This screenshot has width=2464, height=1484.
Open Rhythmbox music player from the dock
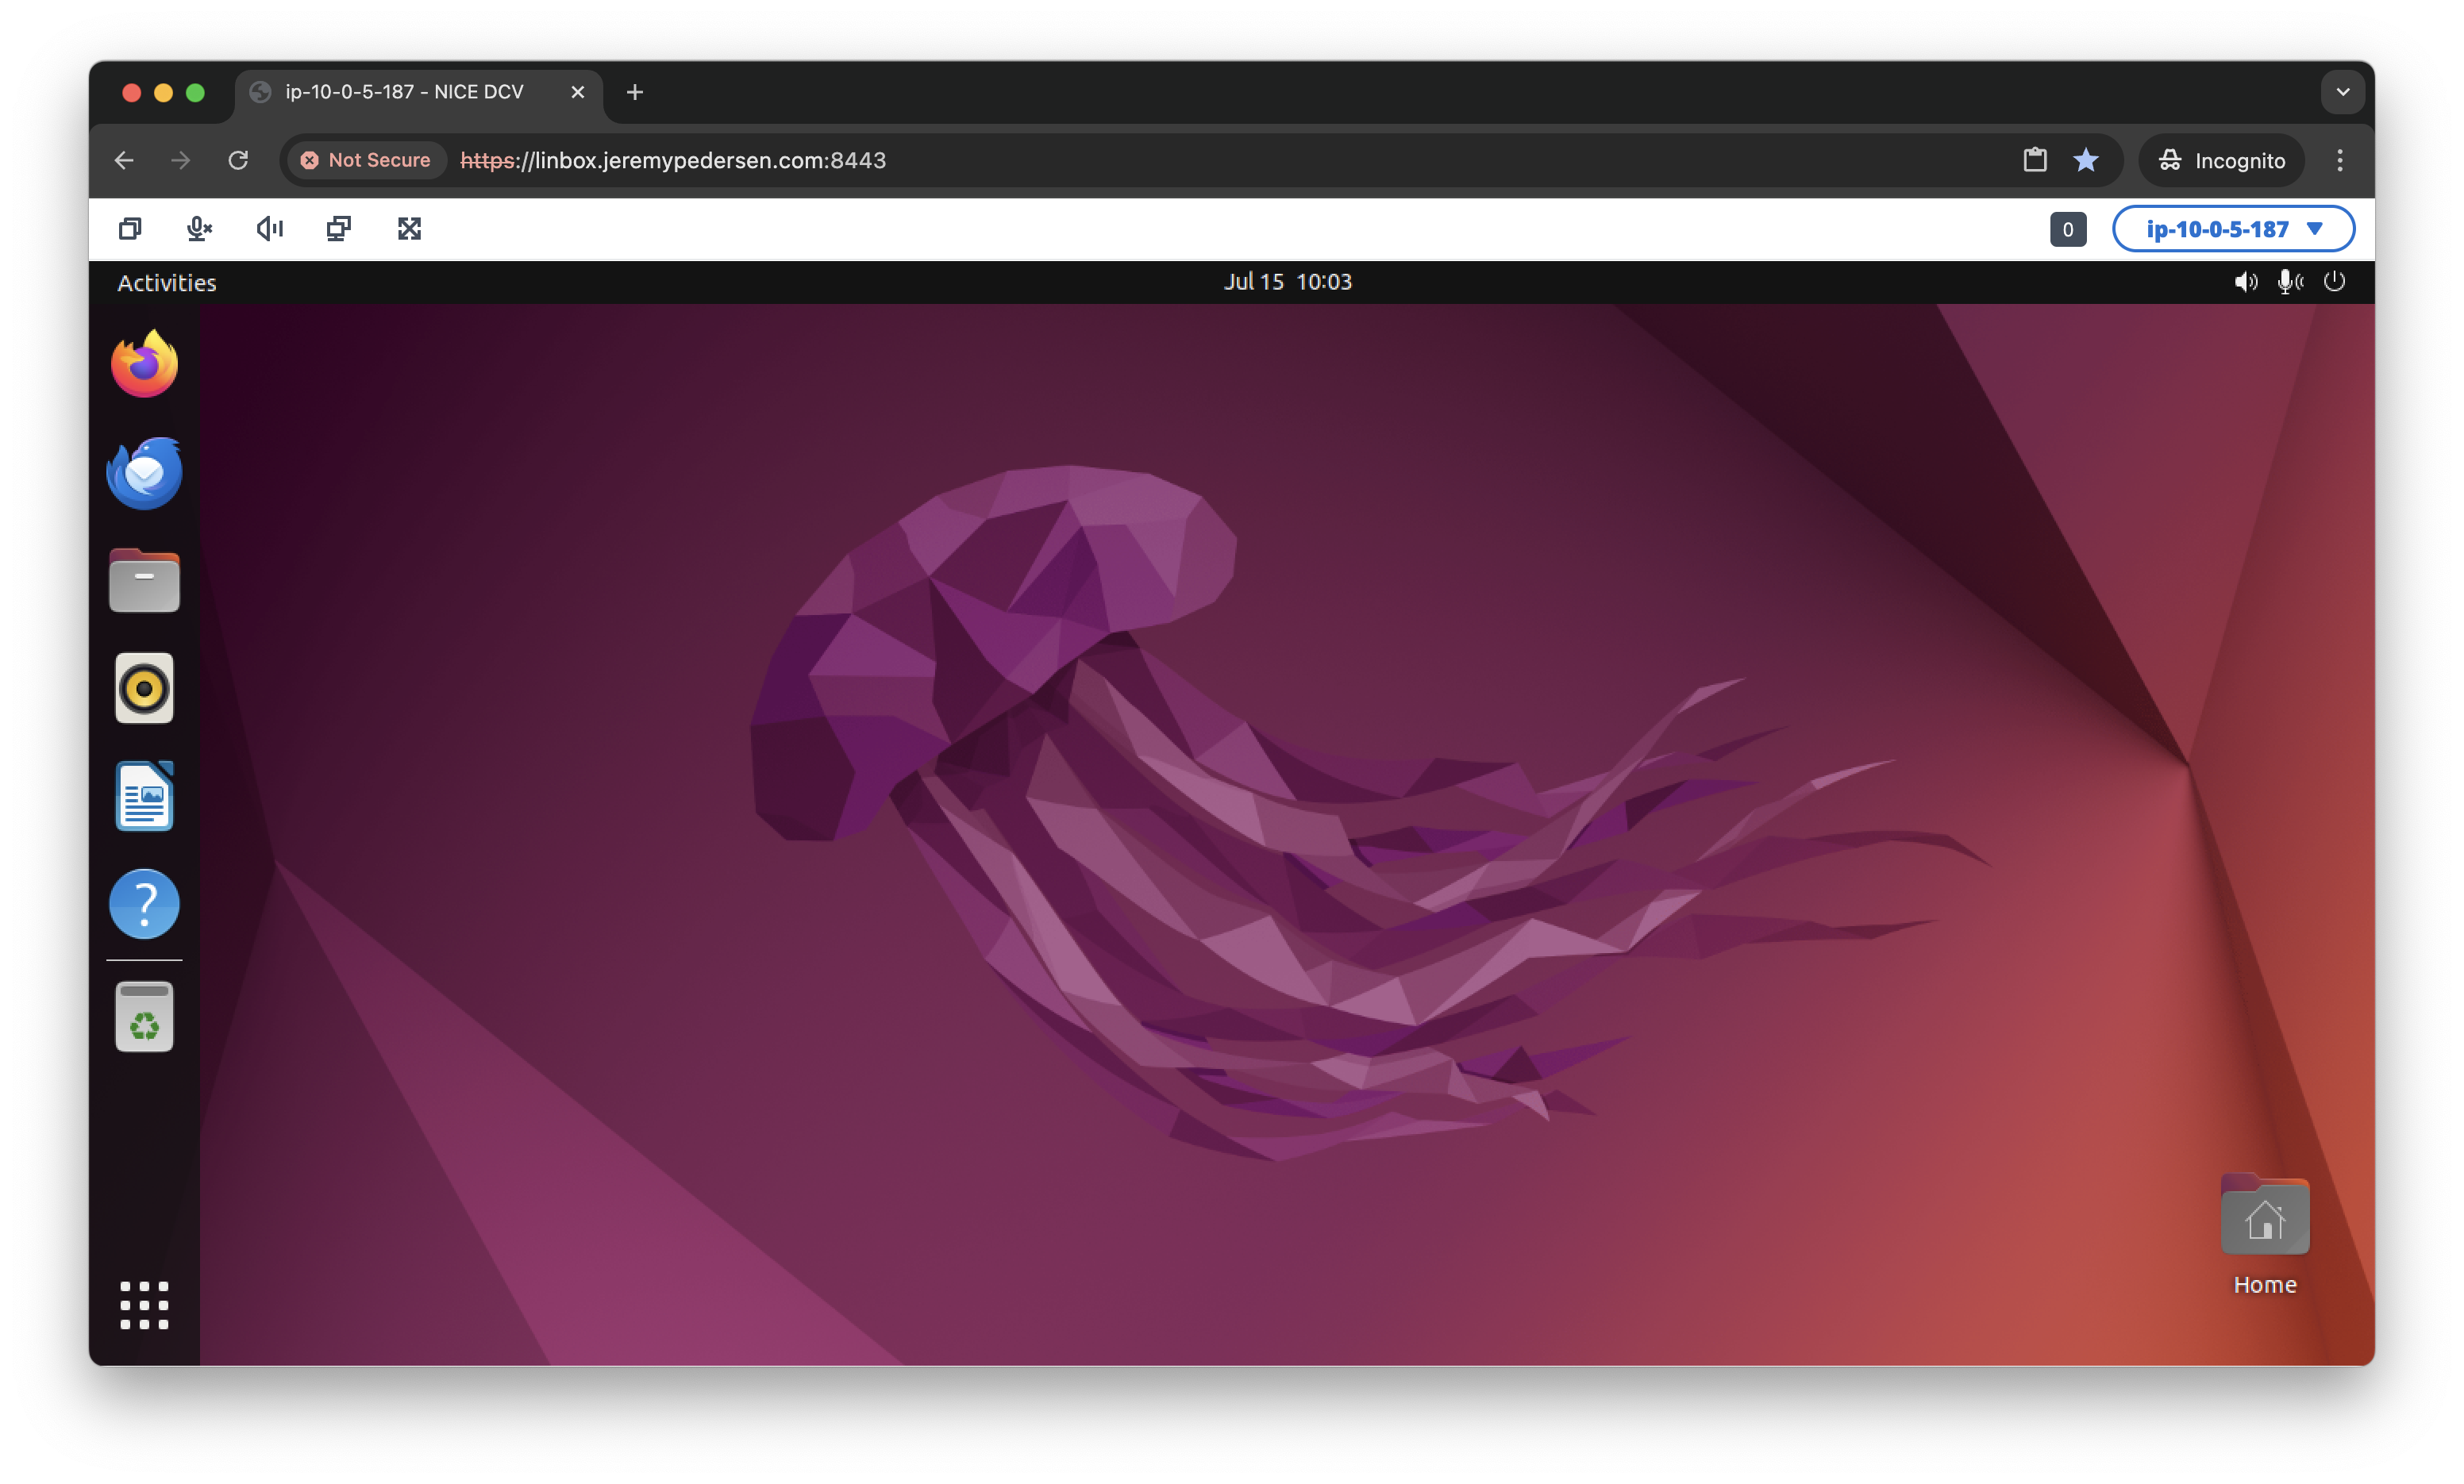tap(144, 687)
